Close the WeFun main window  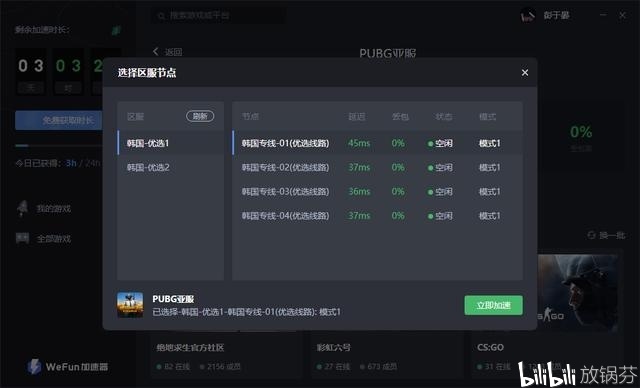pos(622,15)
